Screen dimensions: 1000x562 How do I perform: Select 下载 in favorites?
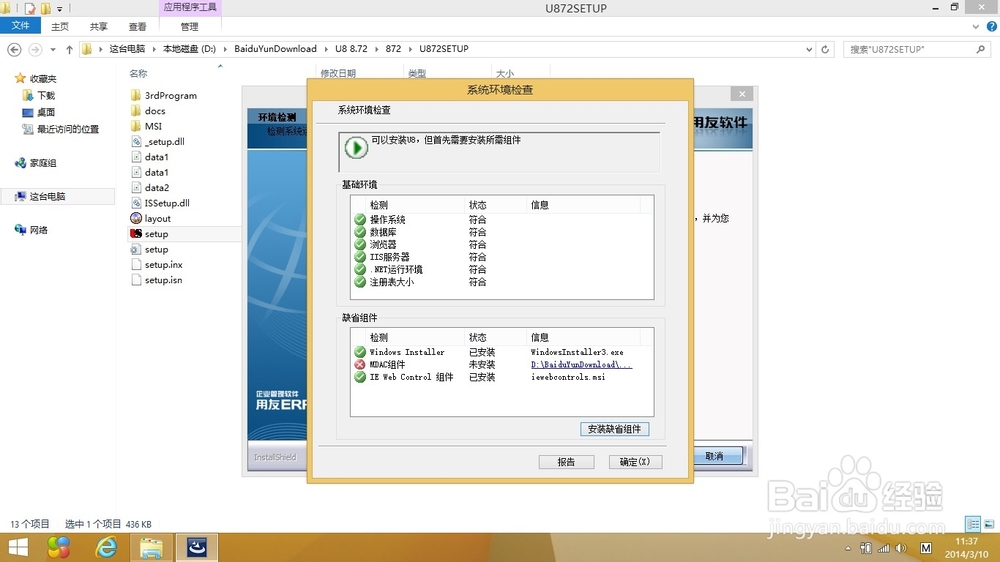(x=46, y=95)
